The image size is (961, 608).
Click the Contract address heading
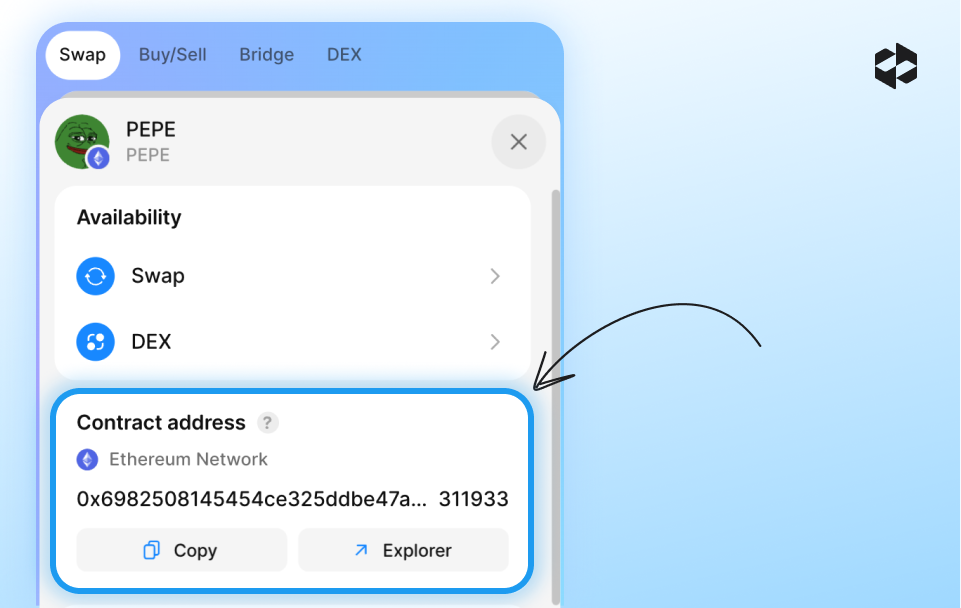(161, 423)
